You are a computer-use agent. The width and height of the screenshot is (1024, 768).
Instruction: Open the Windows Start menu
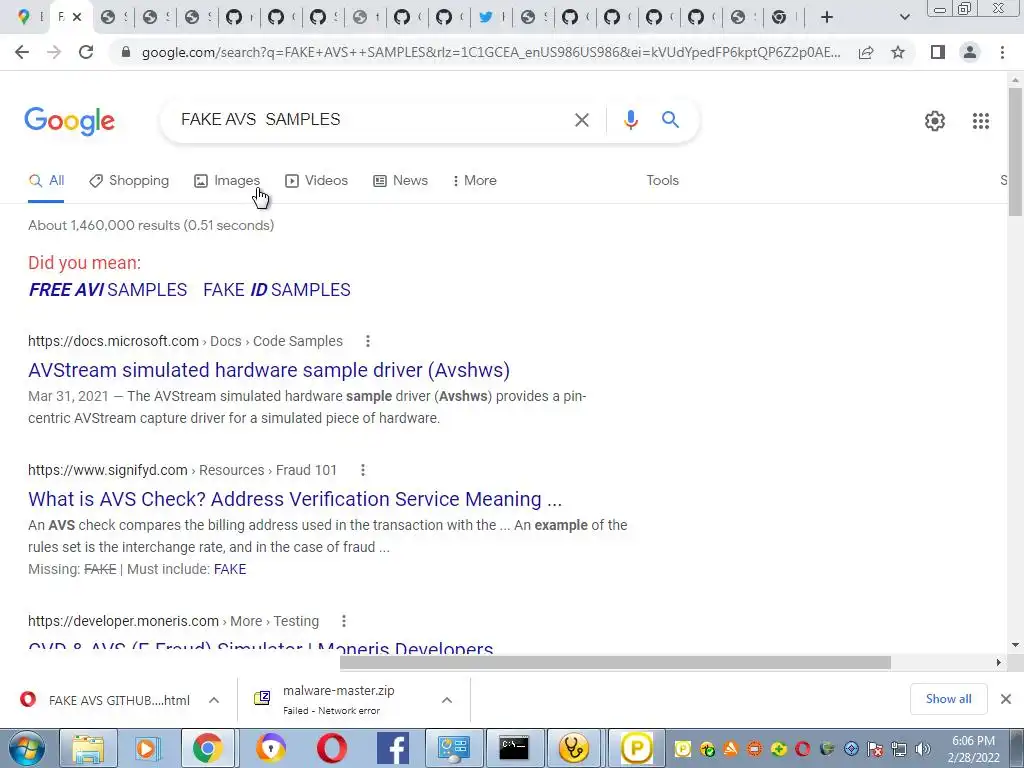26,748
